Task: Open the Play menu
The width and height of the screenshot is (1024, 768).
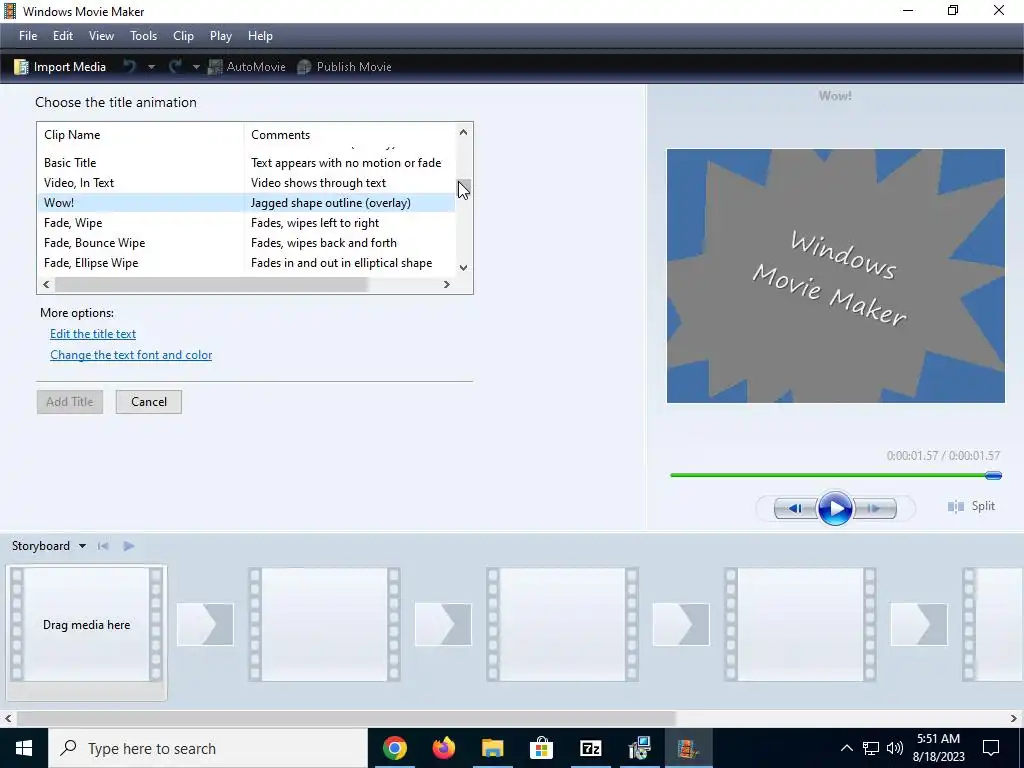Action: 221,36
